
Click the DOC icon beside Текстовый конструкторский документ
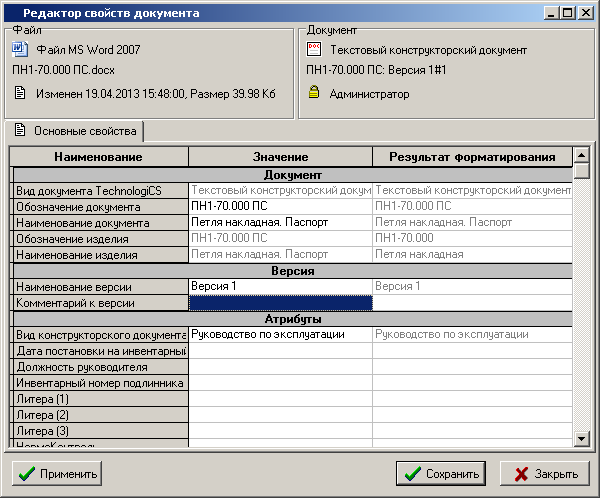click(314, 49)
